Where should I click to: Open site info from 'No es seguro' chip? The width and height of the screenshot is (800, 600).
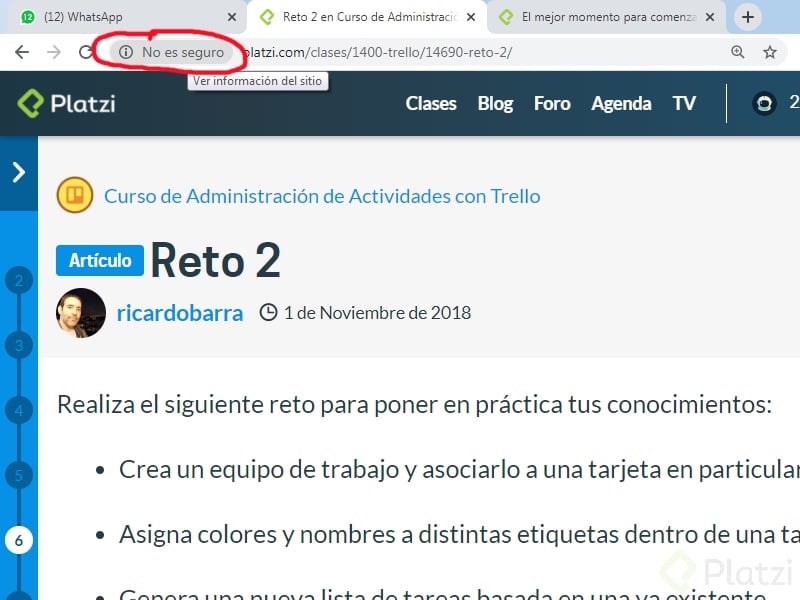(x=172, y=52)
